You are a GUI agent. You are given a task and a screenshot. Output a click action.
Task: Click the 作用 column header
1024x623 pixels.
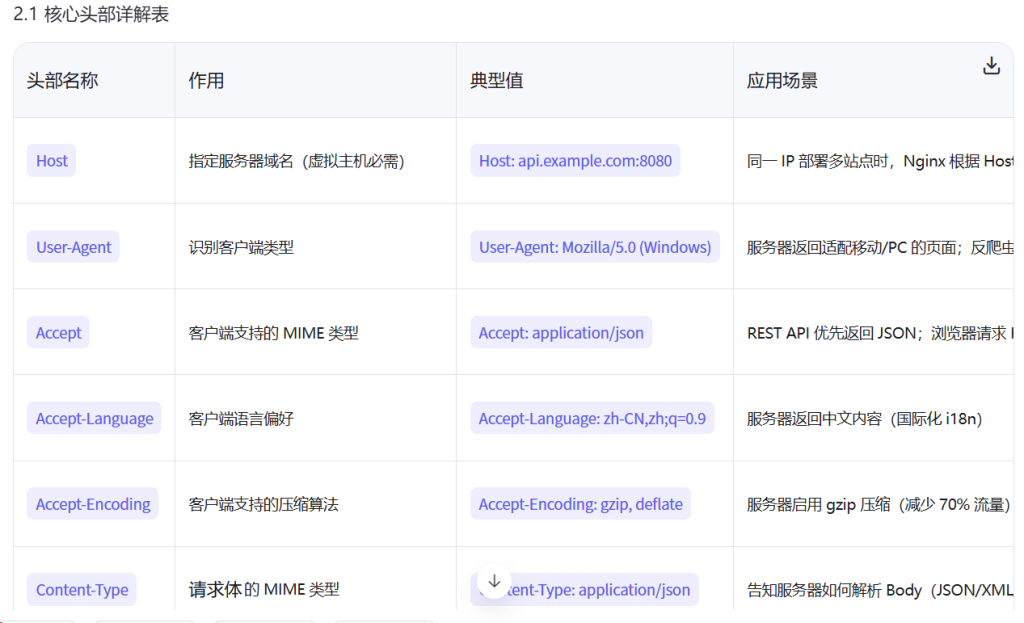(206, 81)
